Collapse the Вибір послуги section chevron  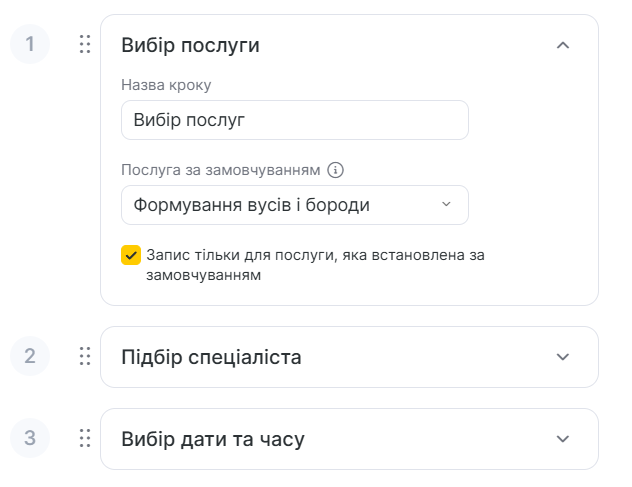click(x=563, y=45)
